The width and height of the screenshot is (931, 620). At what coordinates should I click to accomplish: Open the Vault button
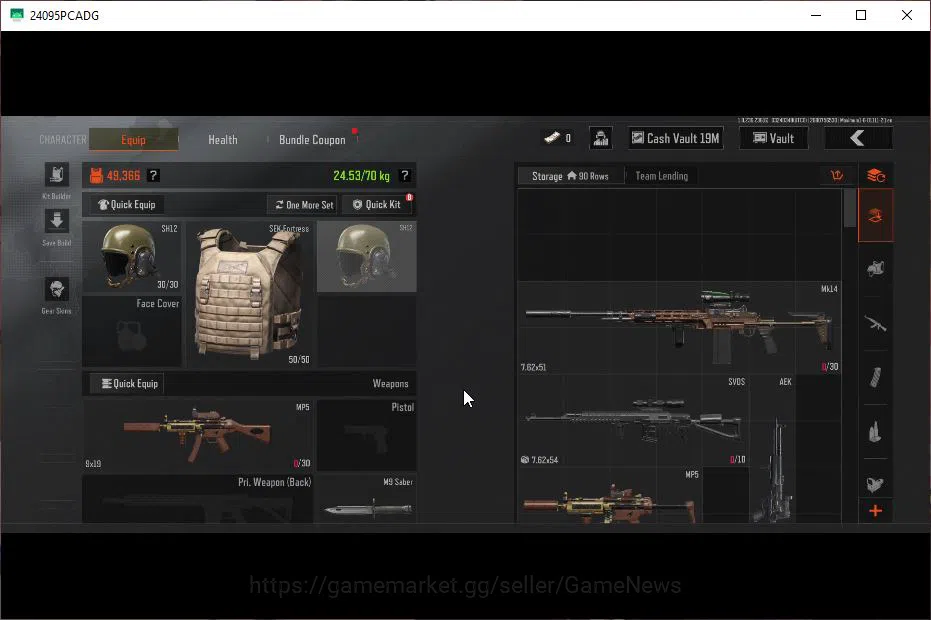pos(774,138)
